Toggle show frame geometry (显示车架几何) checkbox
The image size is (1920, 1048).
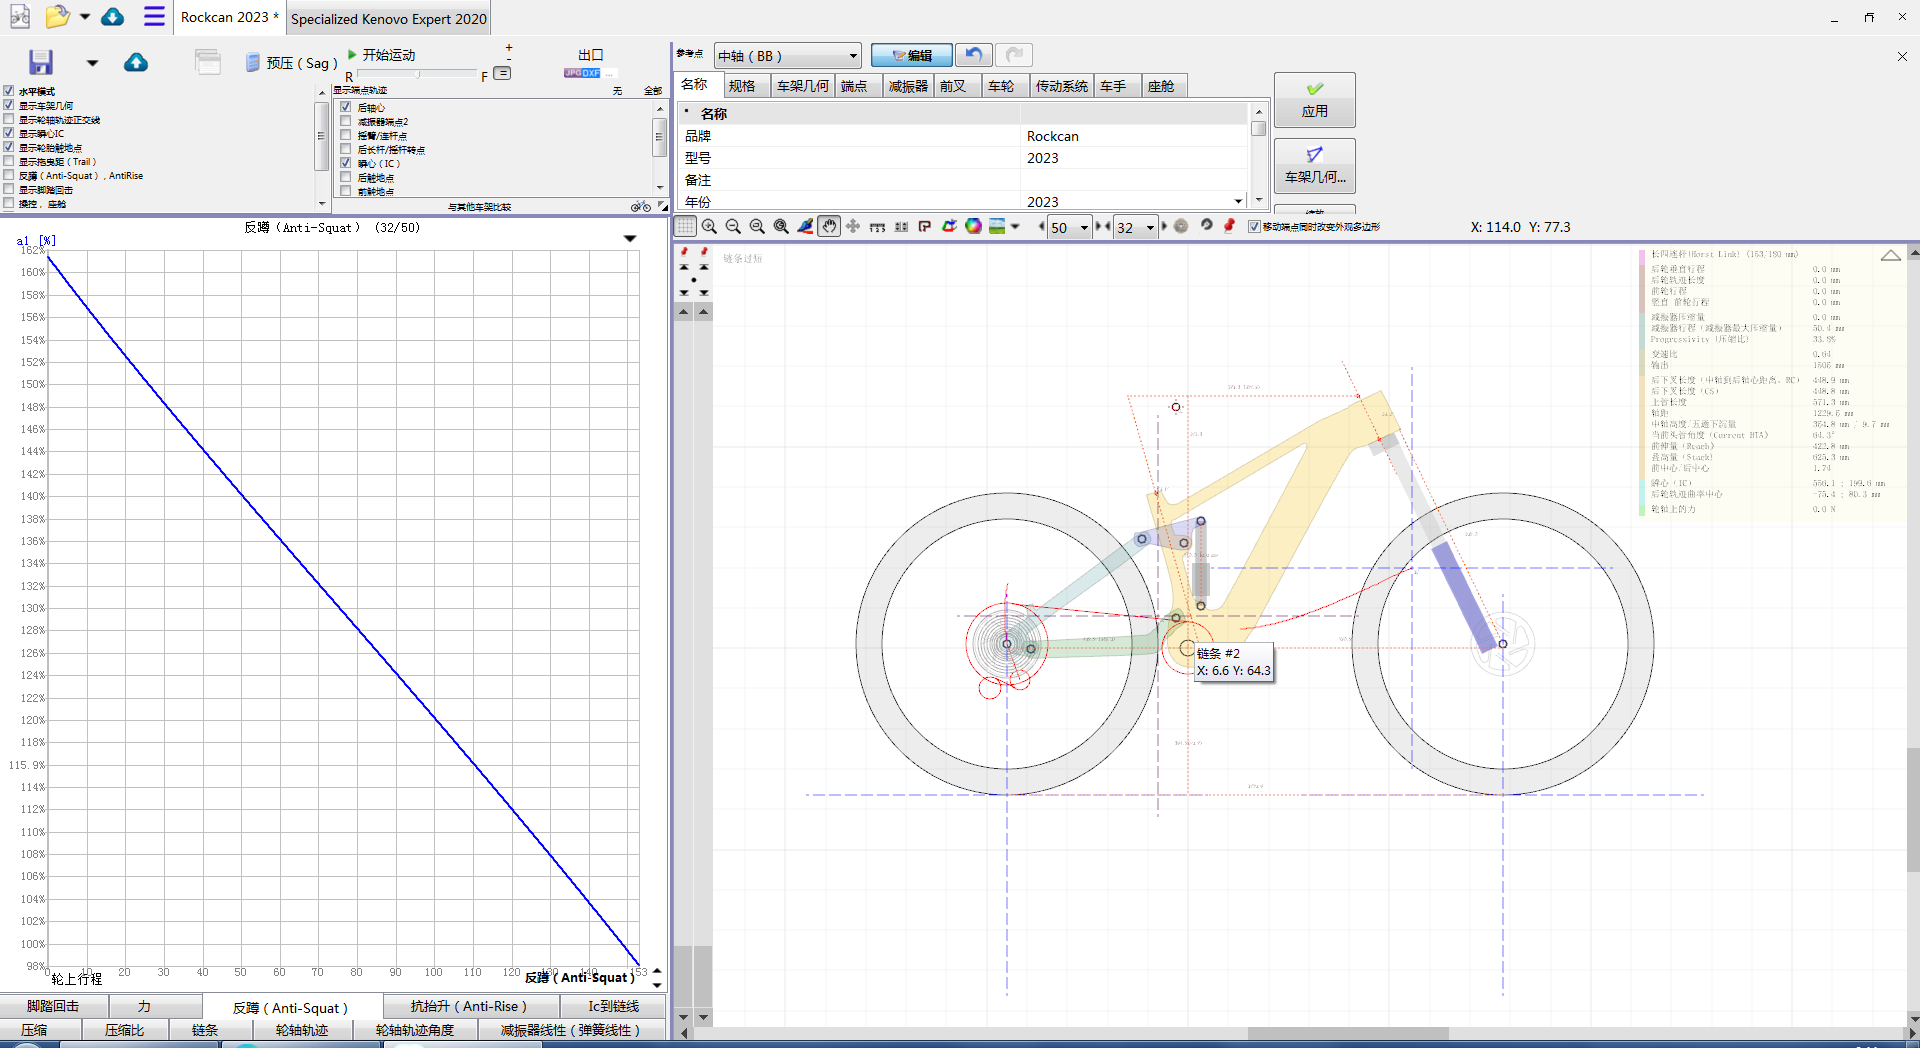click(x=9, y=105)
